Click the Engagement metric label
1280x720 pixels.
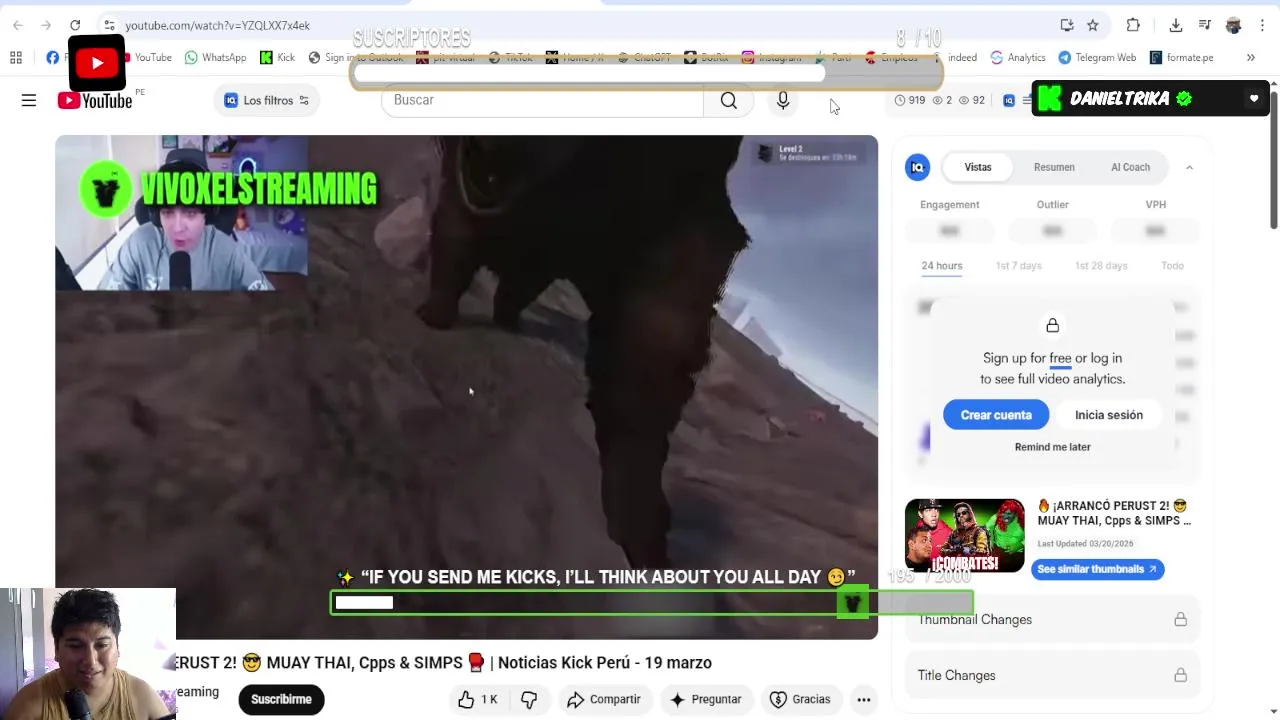coord(949,205)
